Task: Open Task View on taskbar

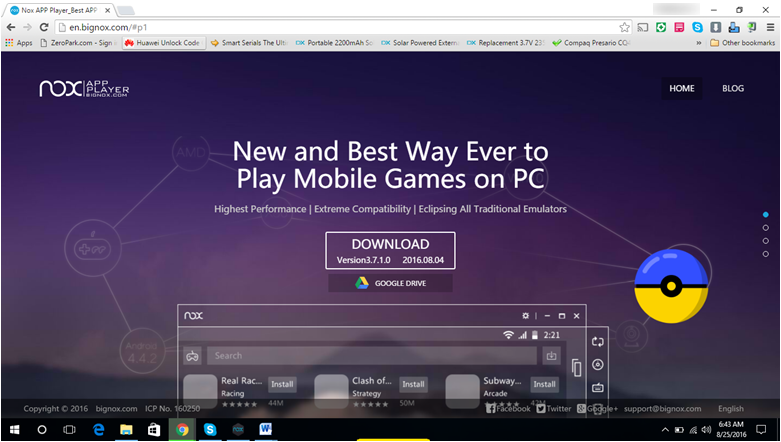Action: 69,430
